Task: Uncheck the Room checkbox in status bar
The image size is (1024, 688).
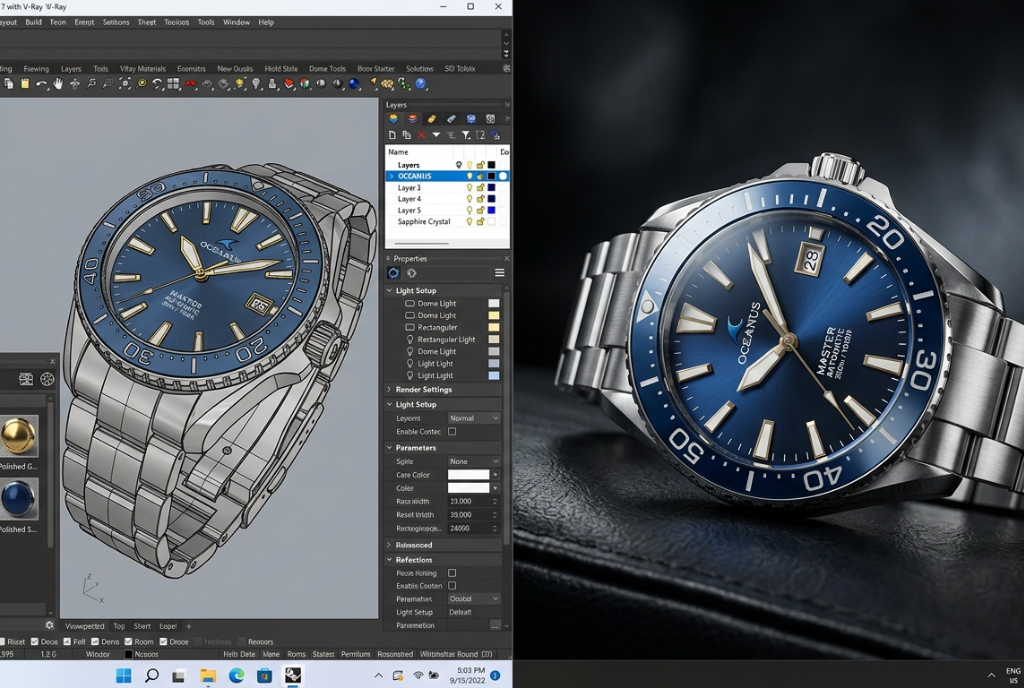Action: (x=129, y=642)
